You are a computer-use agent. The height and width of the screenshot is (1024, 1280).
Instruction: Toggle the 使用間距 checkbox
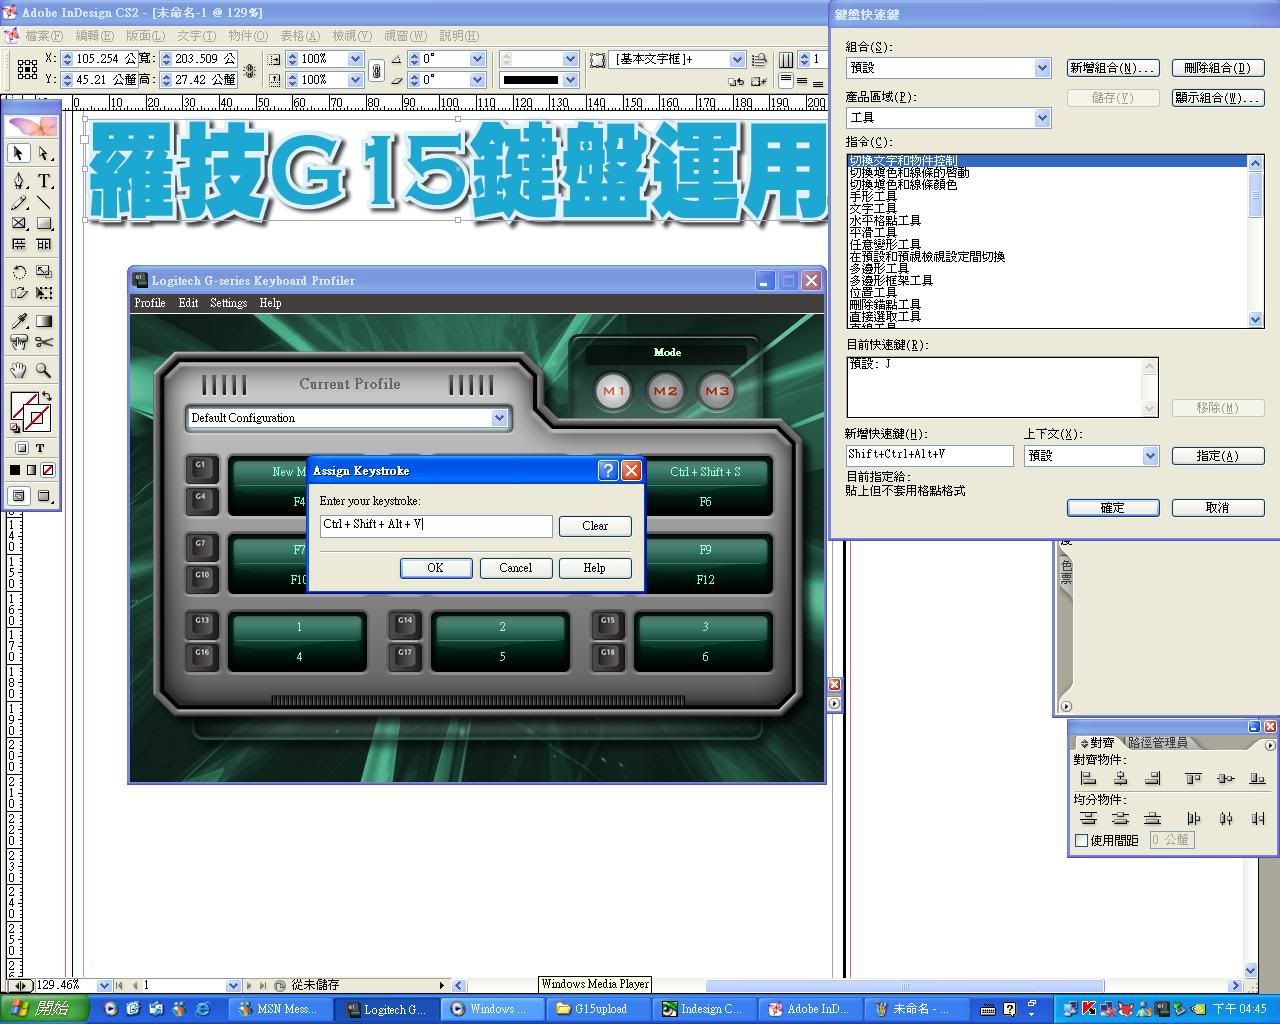coord(1081,840)
